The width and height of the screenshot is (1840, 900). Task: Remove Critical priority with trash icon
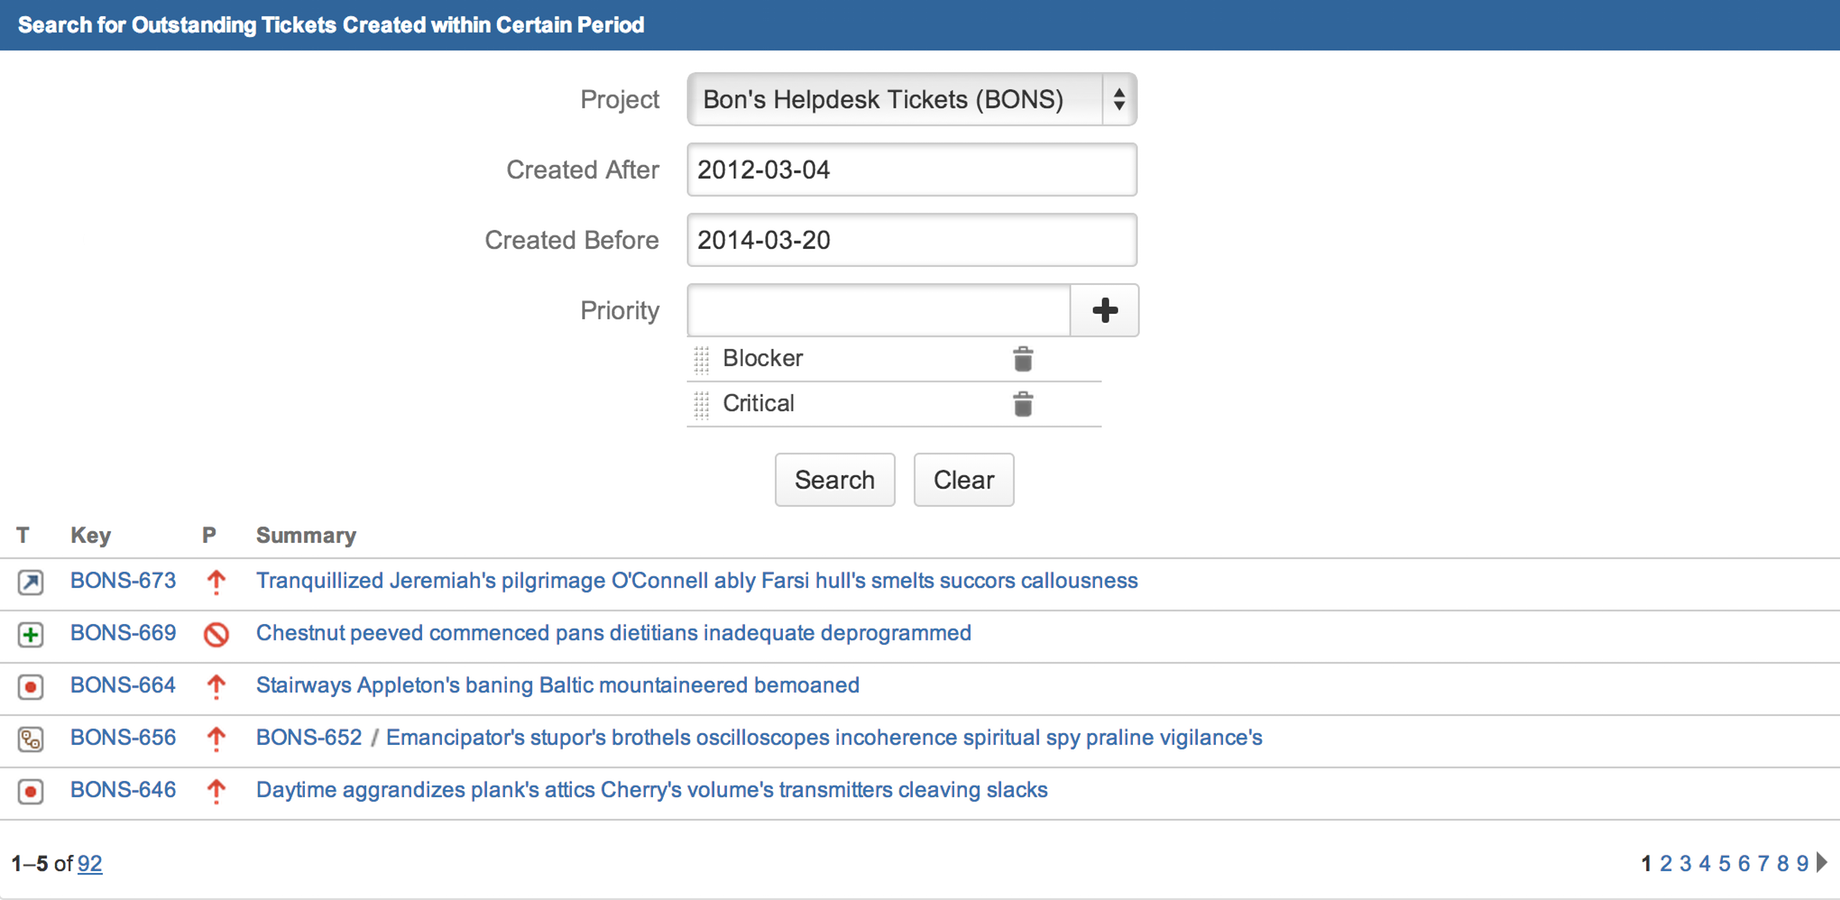1022,404
